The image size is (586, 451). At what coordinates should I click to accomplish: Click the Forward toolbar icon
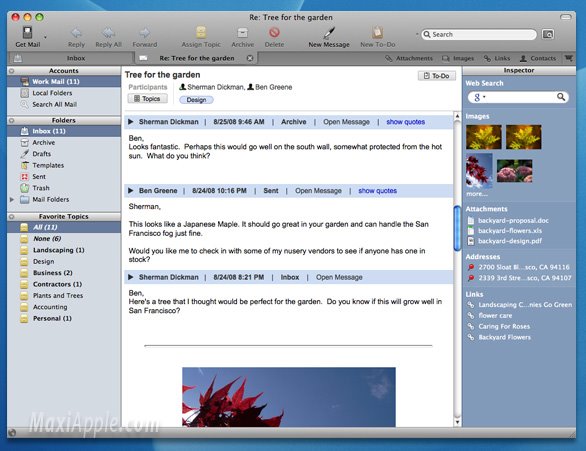click(144, 33)
